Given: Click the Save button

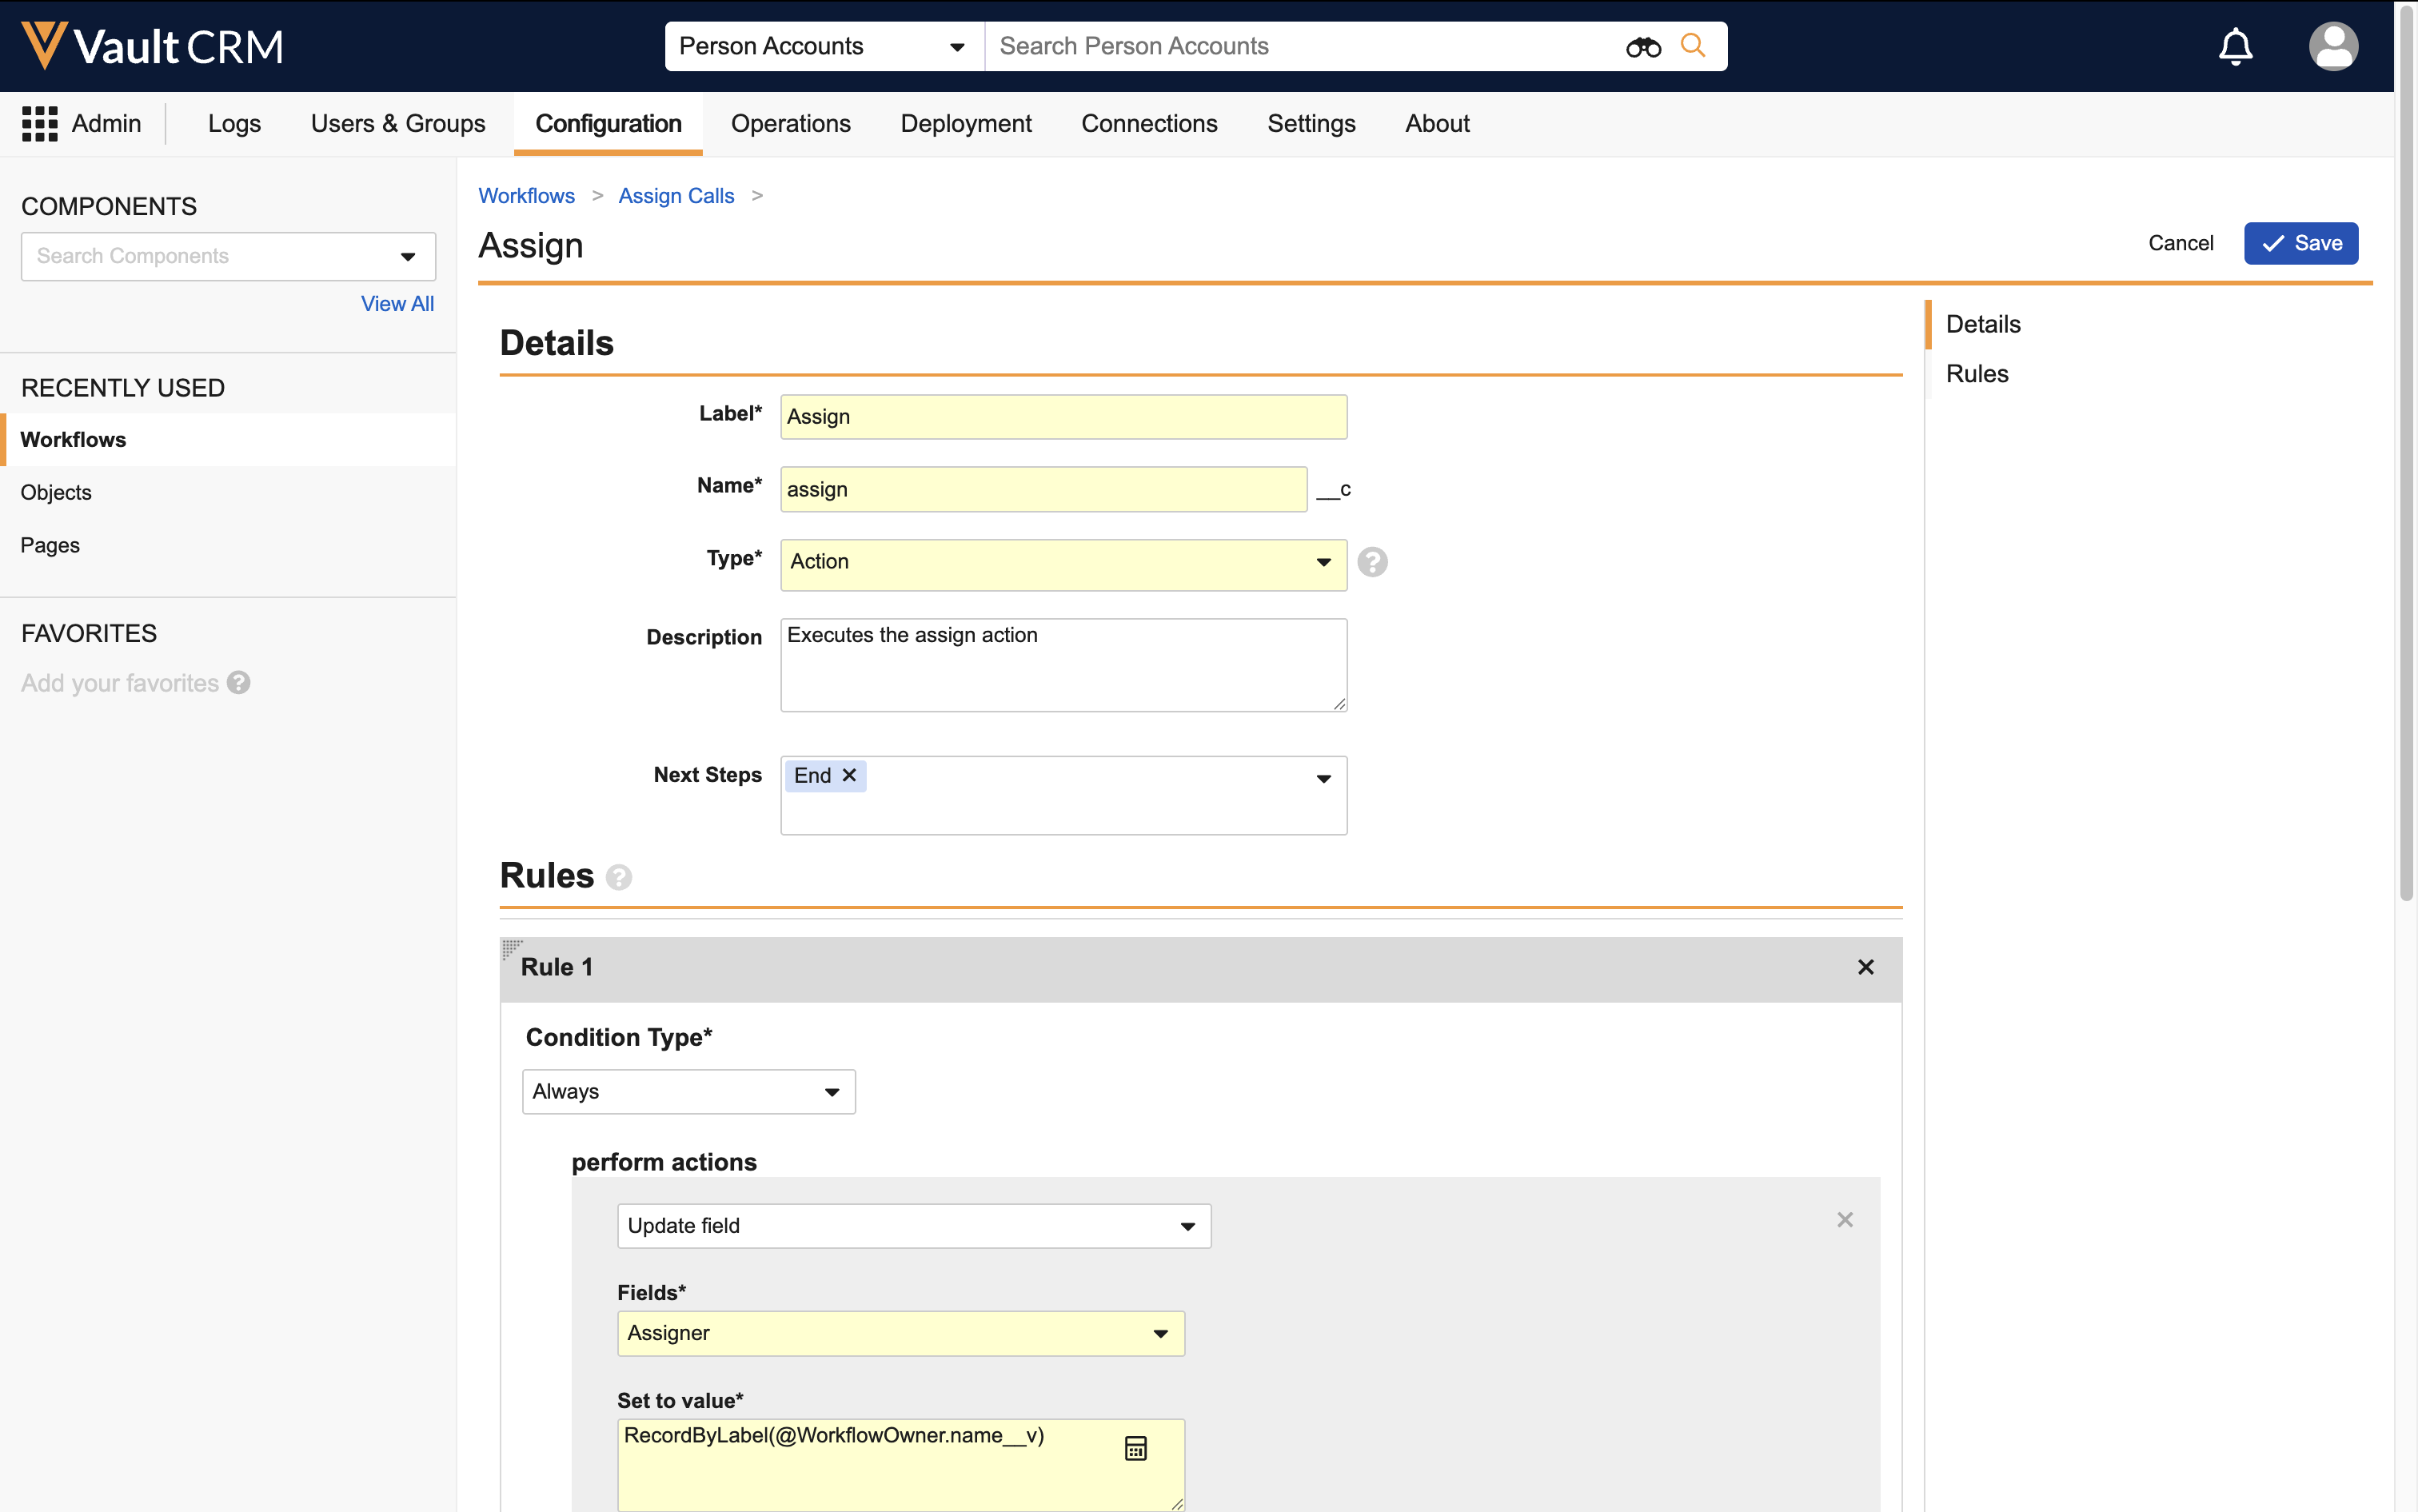Looking at the screenshot, I should click(2300, 243).
